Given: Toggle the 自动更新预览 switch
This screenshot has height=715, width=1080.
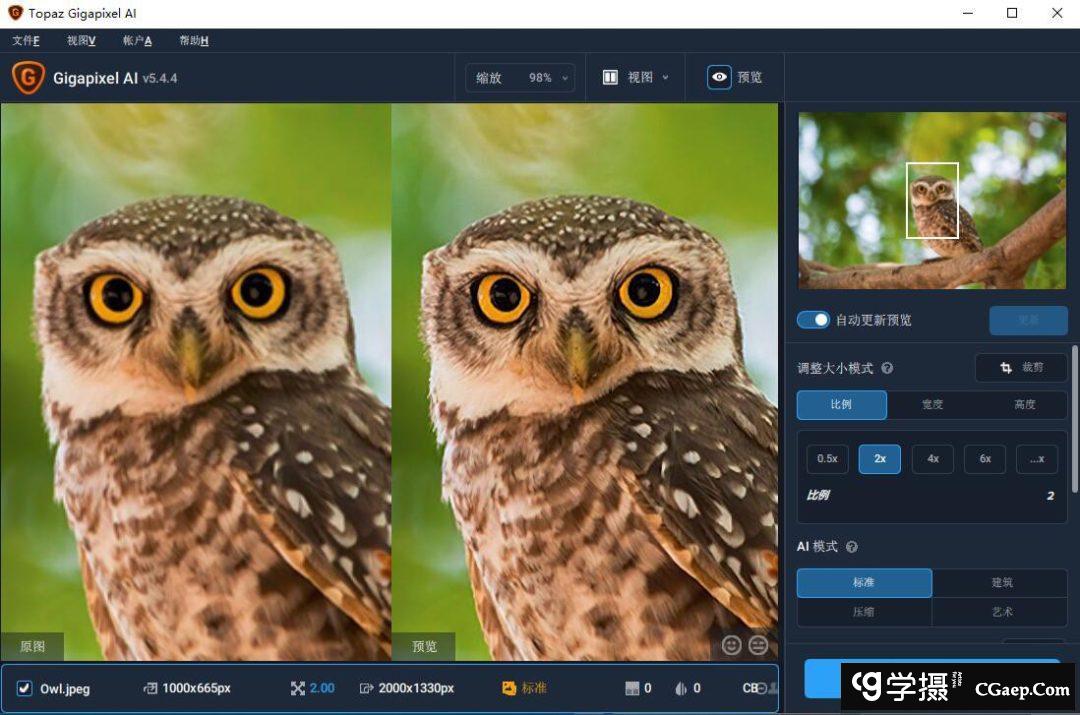Looking at the screenshot, I should point(813,320).
